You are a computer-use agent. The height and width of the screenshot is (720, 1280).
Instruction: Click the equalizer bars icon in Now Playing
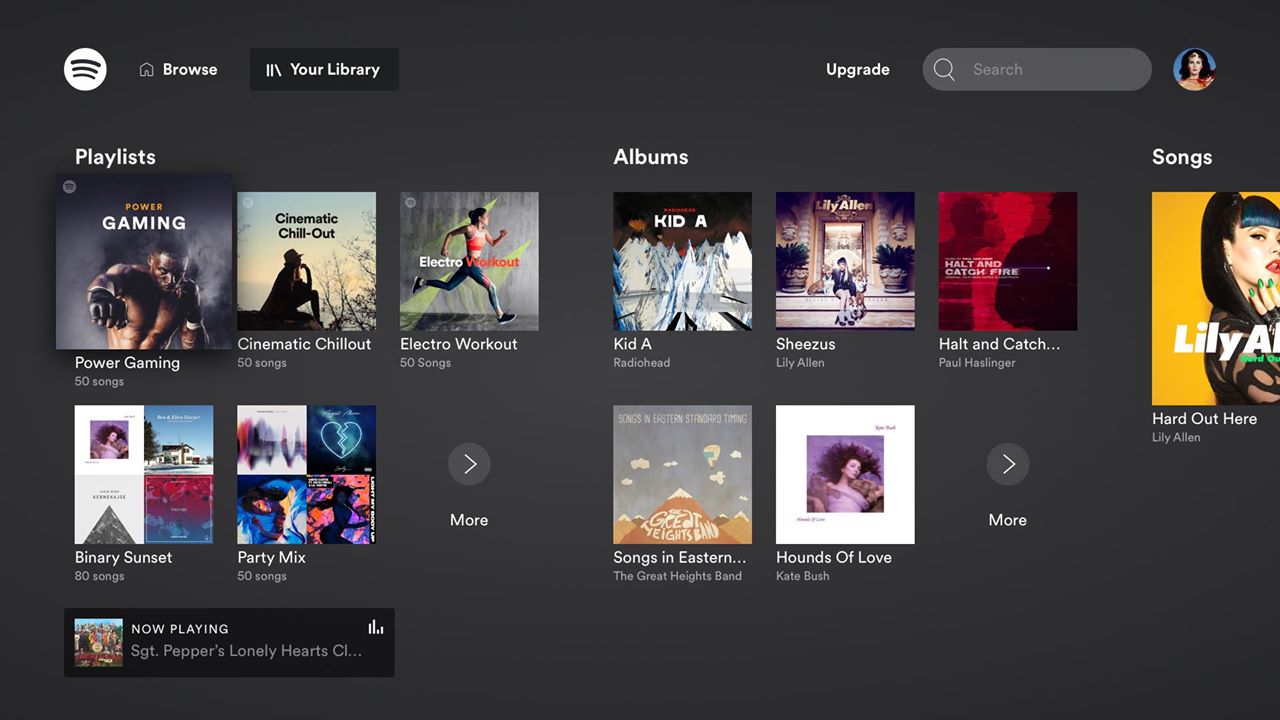(376, 627)
